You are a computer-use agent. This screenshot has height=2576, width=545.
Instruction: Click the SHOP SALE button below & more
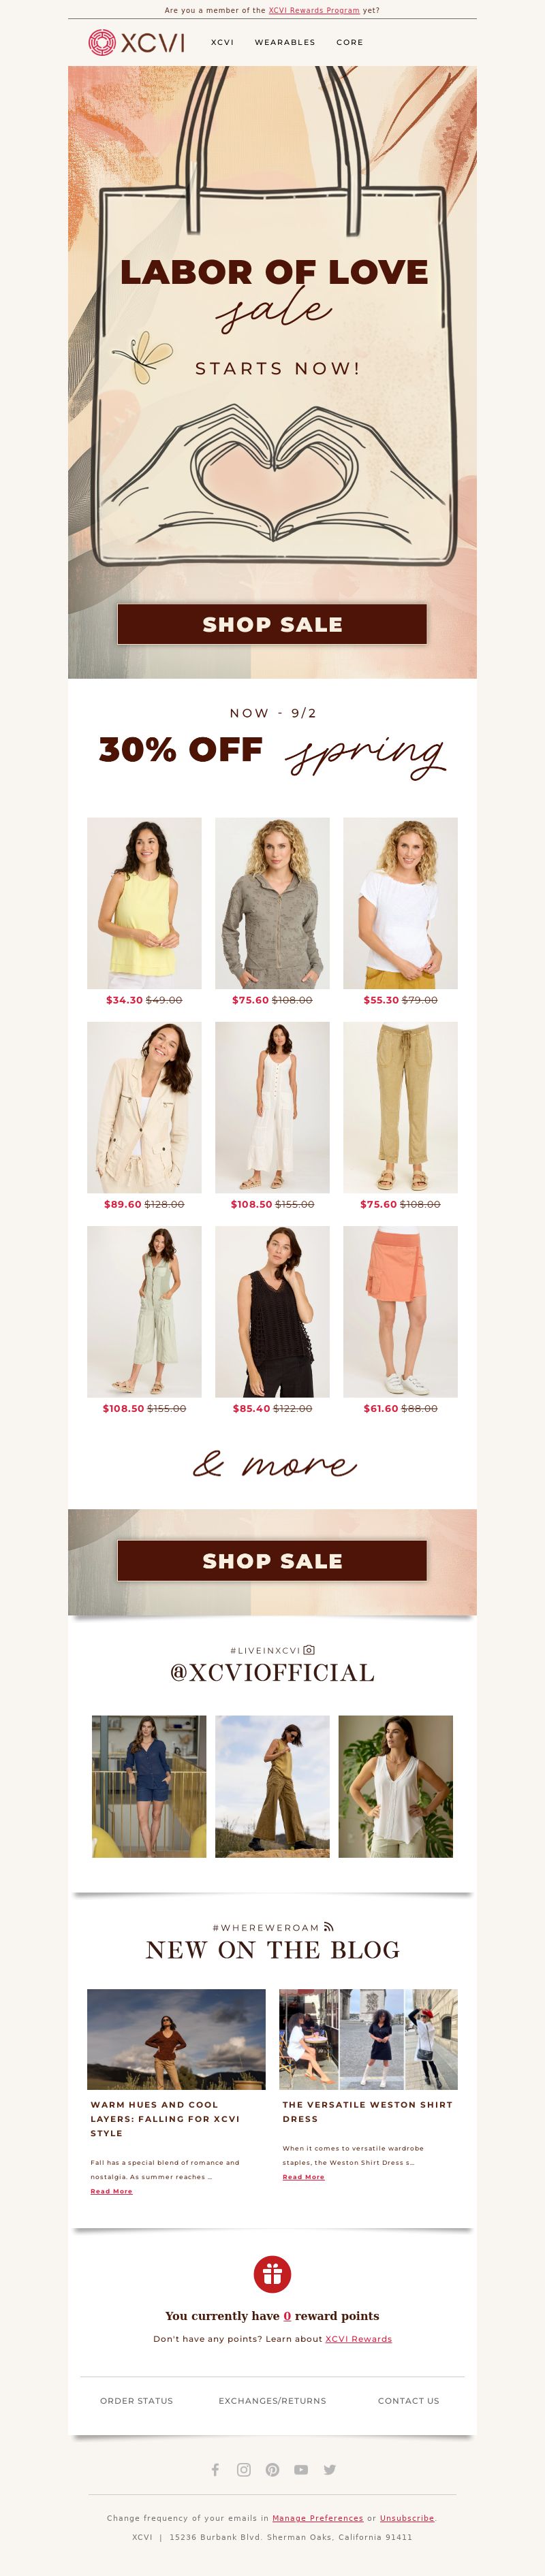[x=272, y=1560]
